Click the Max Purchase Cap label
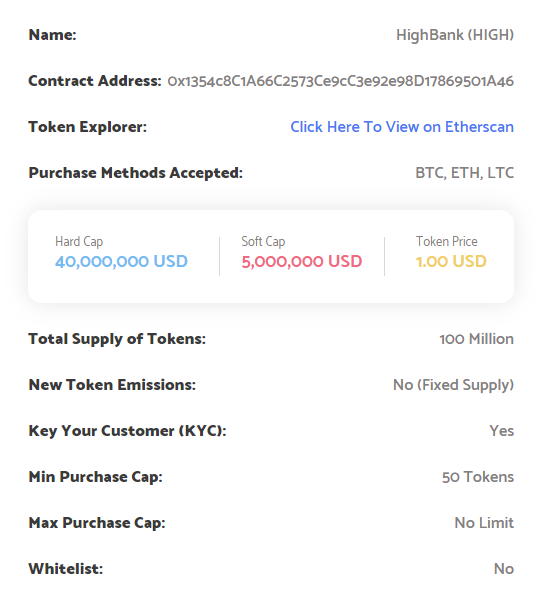 (x=97, y=523)
